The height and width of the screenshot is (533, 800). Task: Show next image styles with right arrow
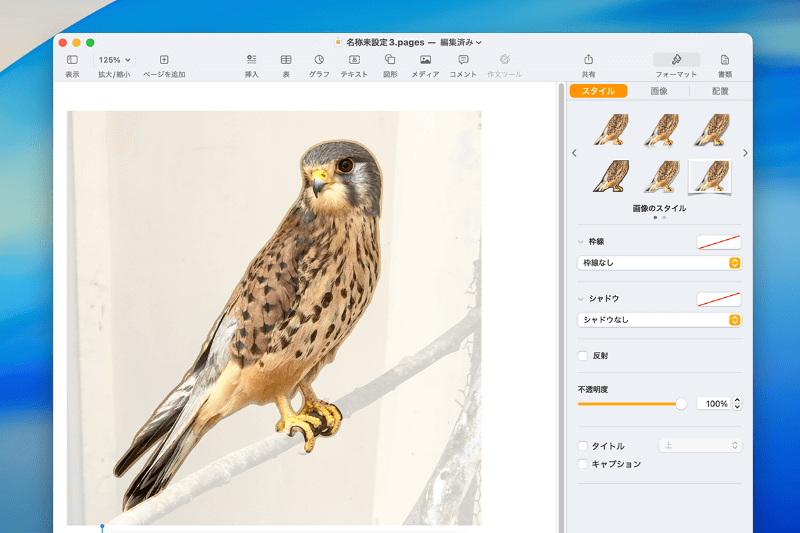(x=745, y=153)
